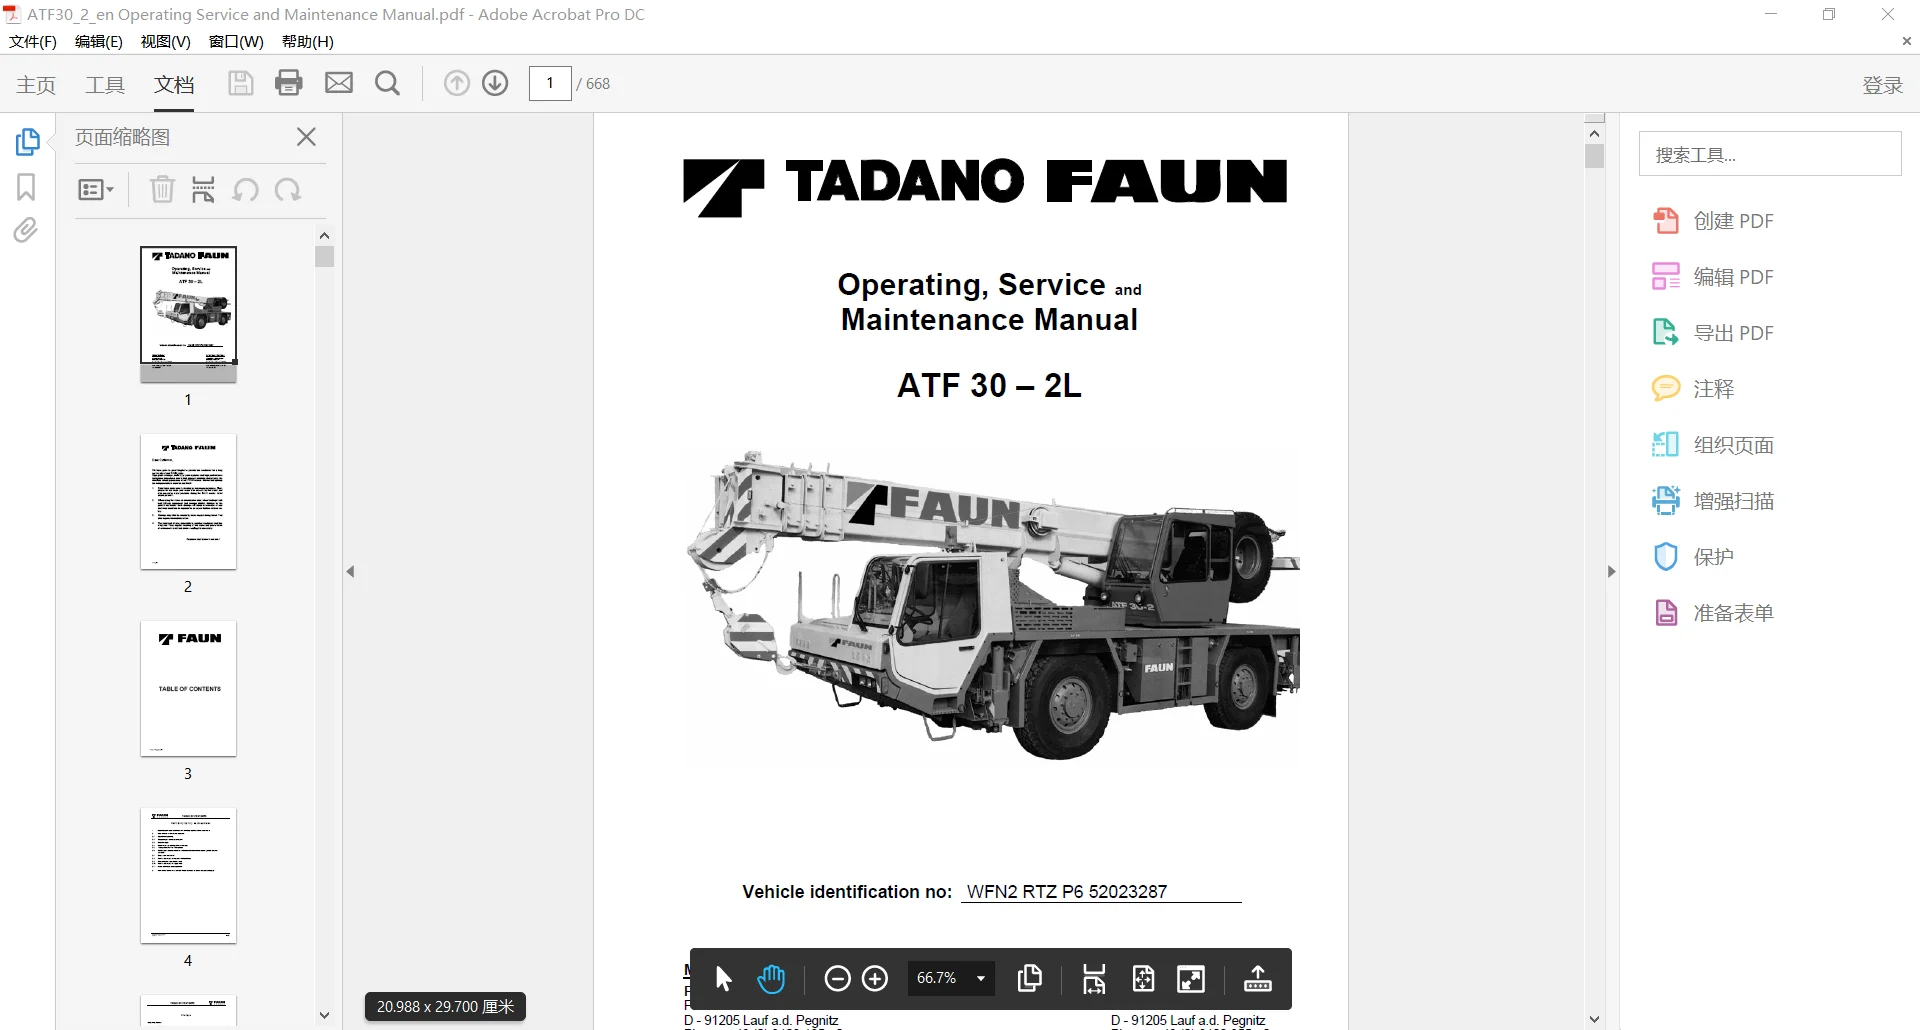Select page 4 thumbnail

(x=188, y=876)
